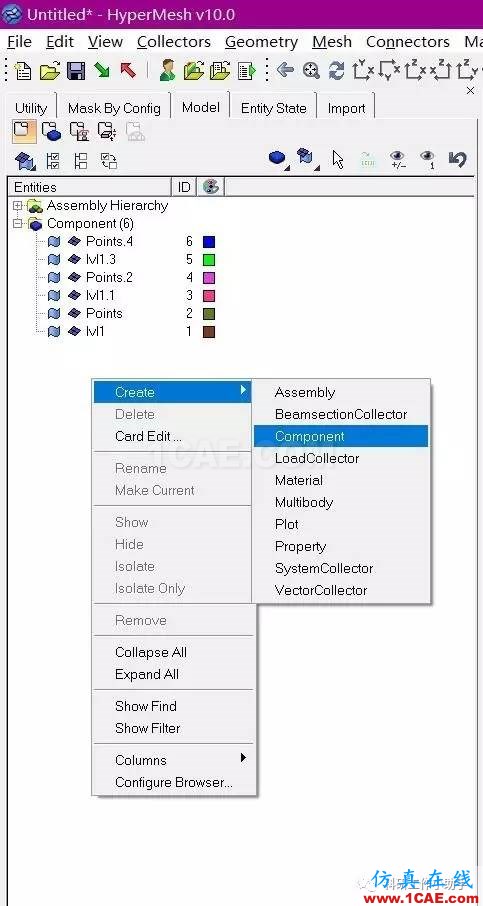Viewport: 483px width, 906px height.
Task: Click the zoom fit magnifier icon
Action: [311, 70]
